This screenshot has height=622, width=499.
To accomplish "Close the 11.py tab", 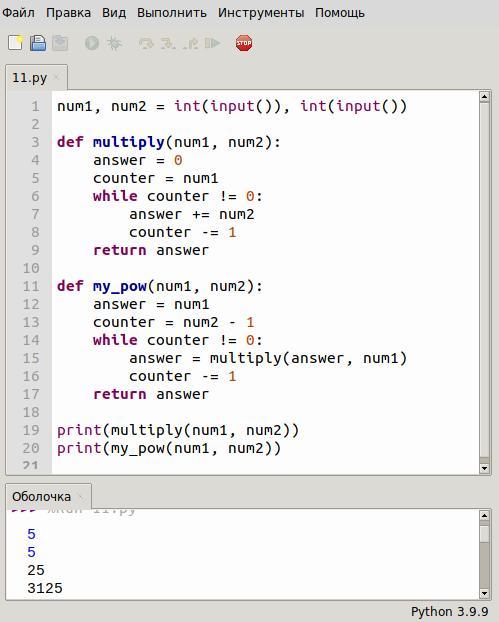I will pyautogui.click(x=56, y=77).
